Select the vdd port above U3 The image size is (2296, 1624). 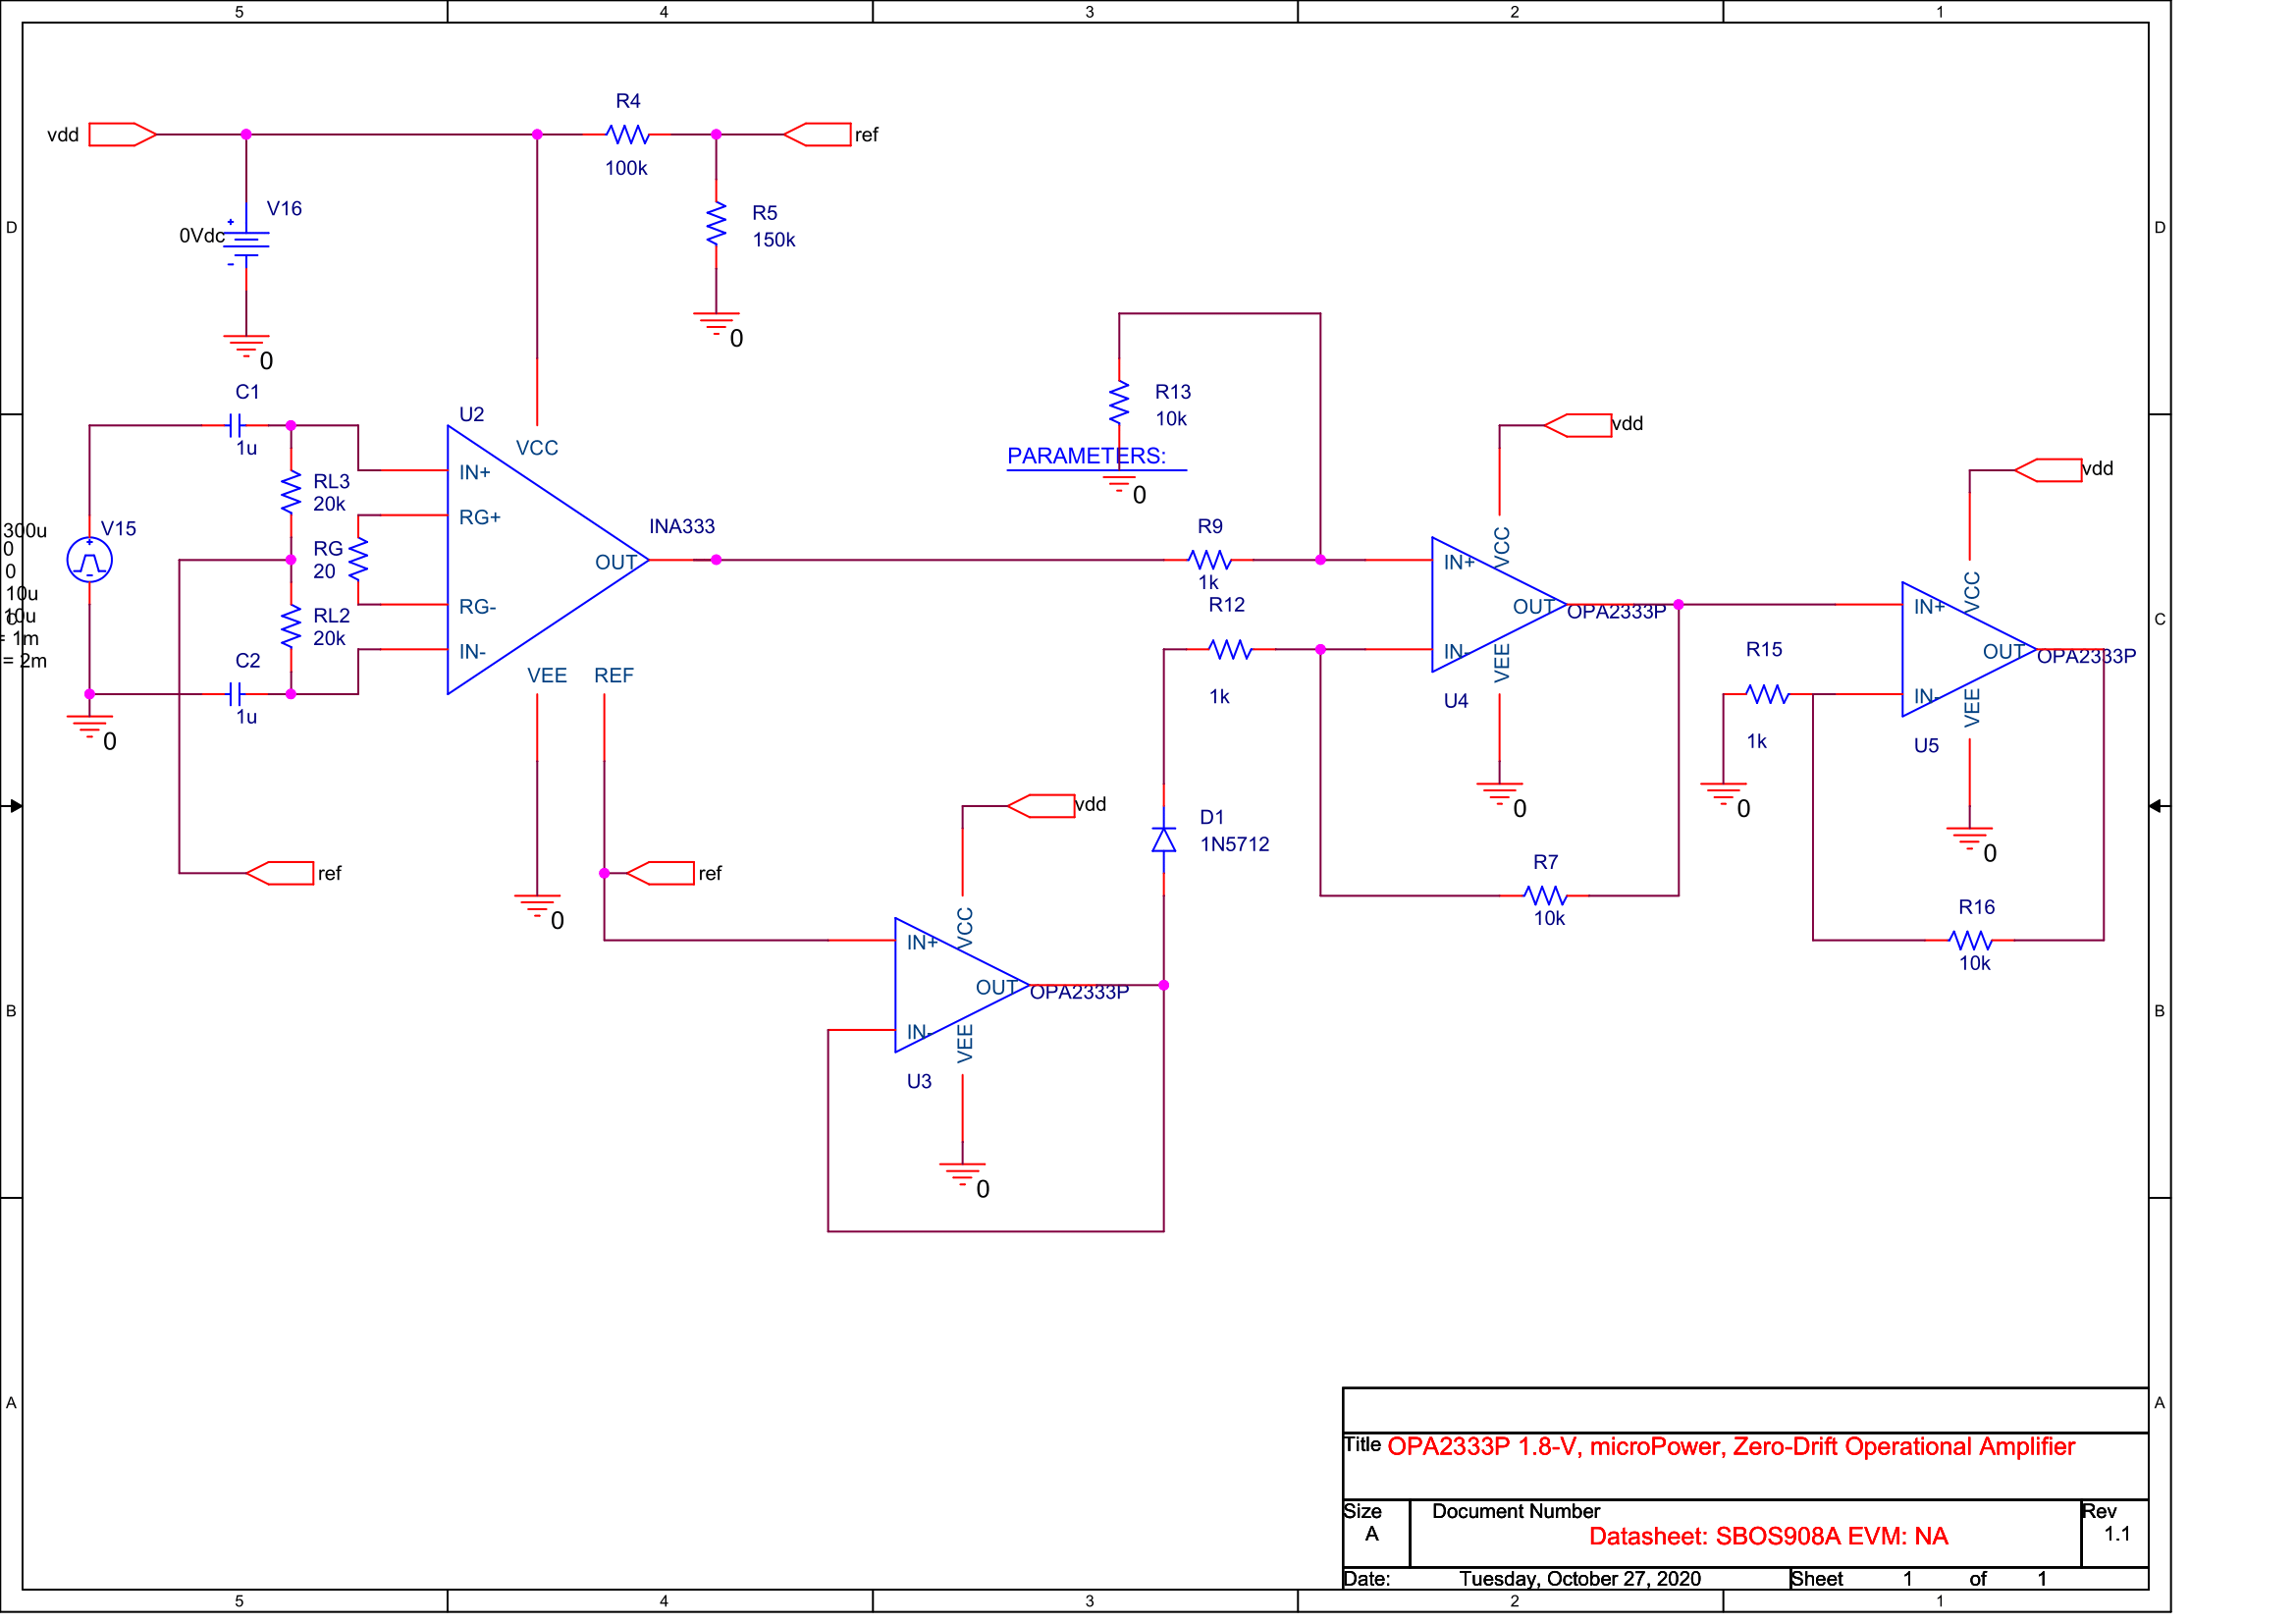[1041, 806]
